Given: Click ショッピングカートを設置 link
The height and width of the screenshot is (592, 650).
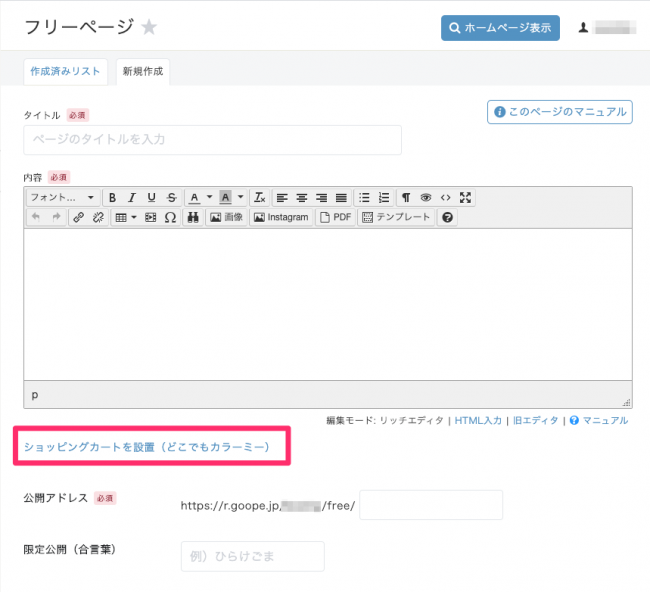Looking at the screenshot, I should pyautogui.click(x=147, y=446).
